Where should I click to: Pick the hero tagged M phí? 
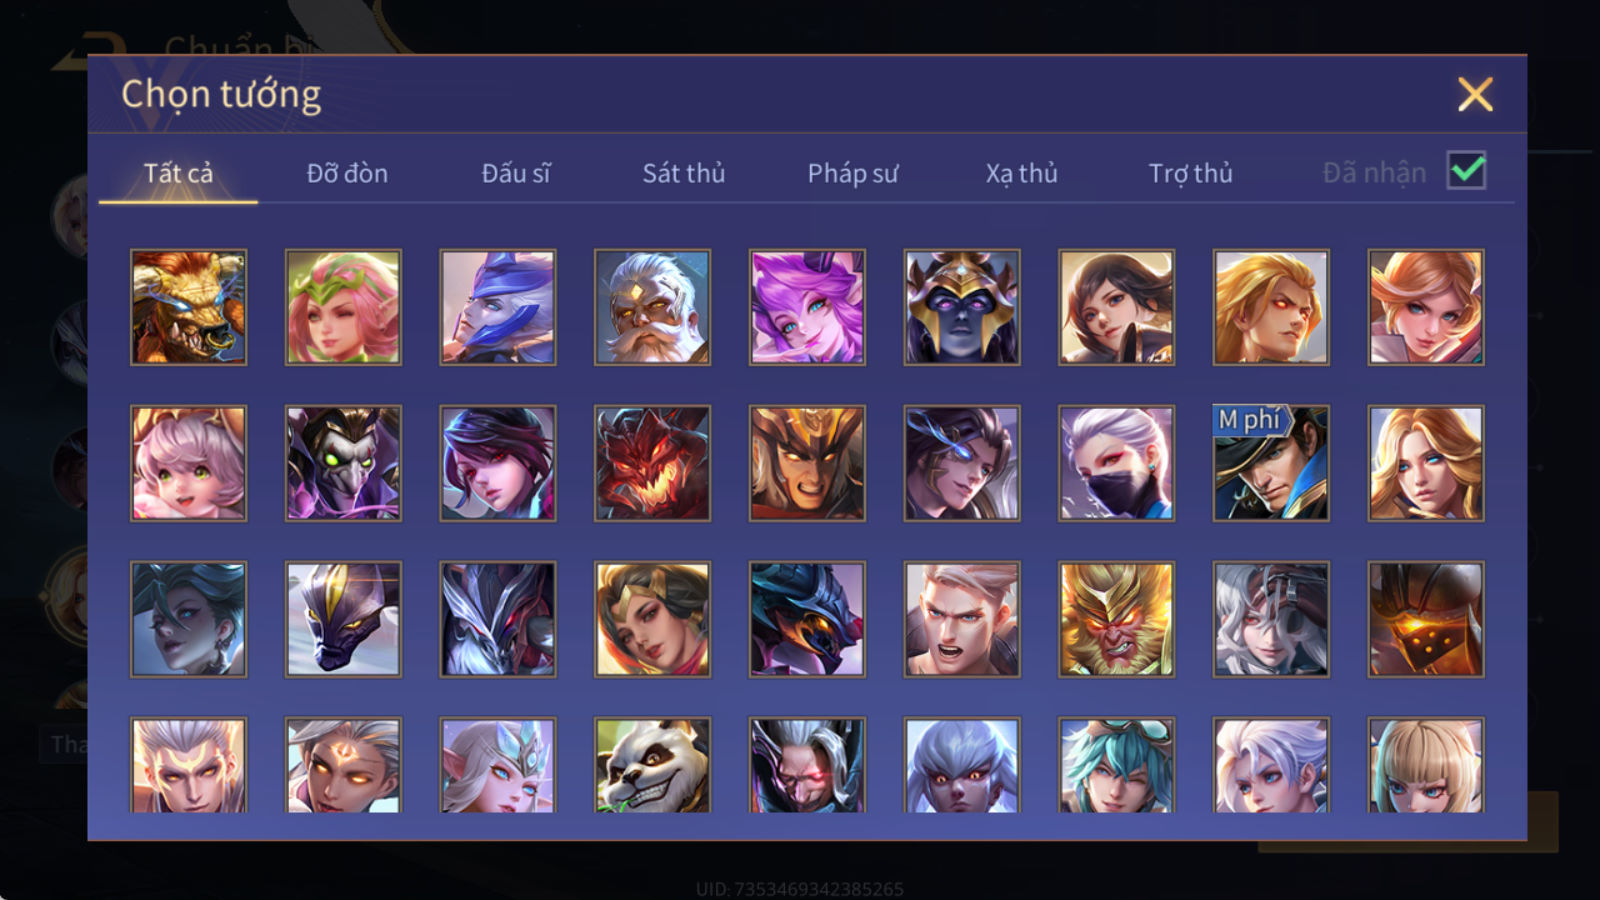click(x=1271, y=463)
